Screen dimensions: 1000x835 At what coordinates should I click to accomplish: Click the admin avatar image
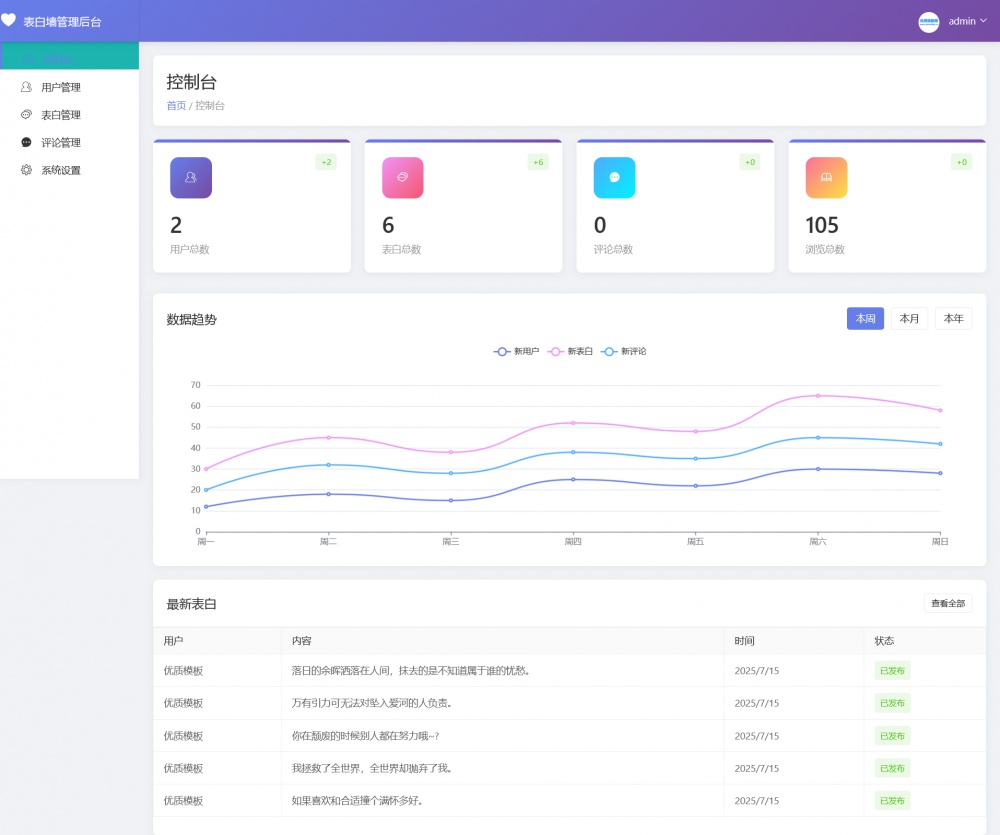(x=929, y=22)
